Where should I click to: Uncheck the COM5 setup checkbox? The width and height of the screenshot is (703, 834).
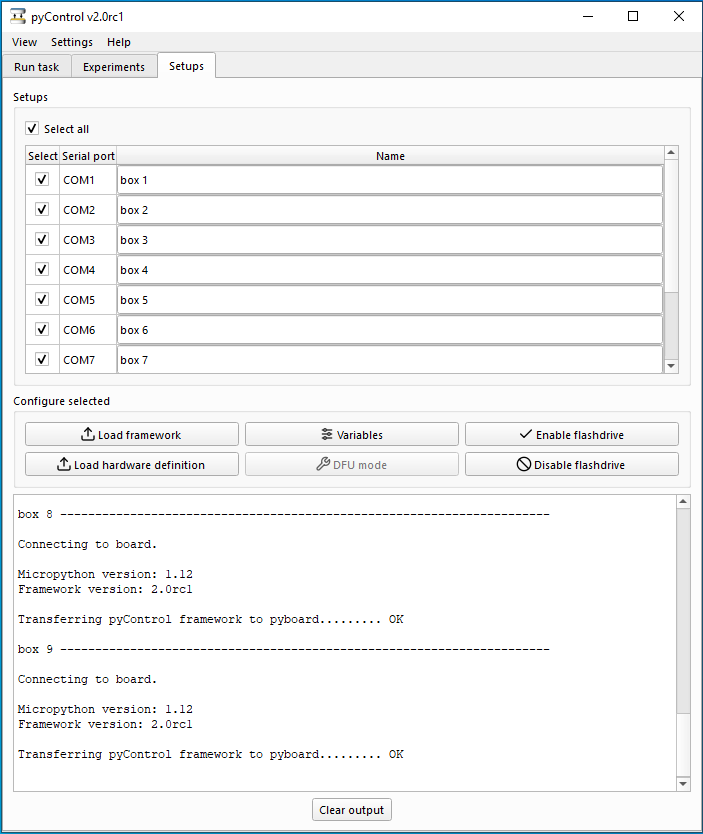pyautogui.click(x=41, y=299)
